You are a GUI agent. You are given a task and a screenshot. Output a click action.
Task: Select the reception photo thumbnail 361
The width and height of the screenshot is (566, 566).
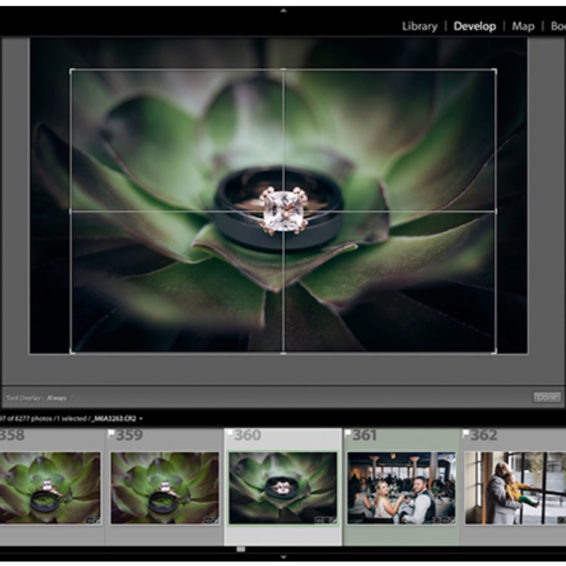click(x=401, y=487)
